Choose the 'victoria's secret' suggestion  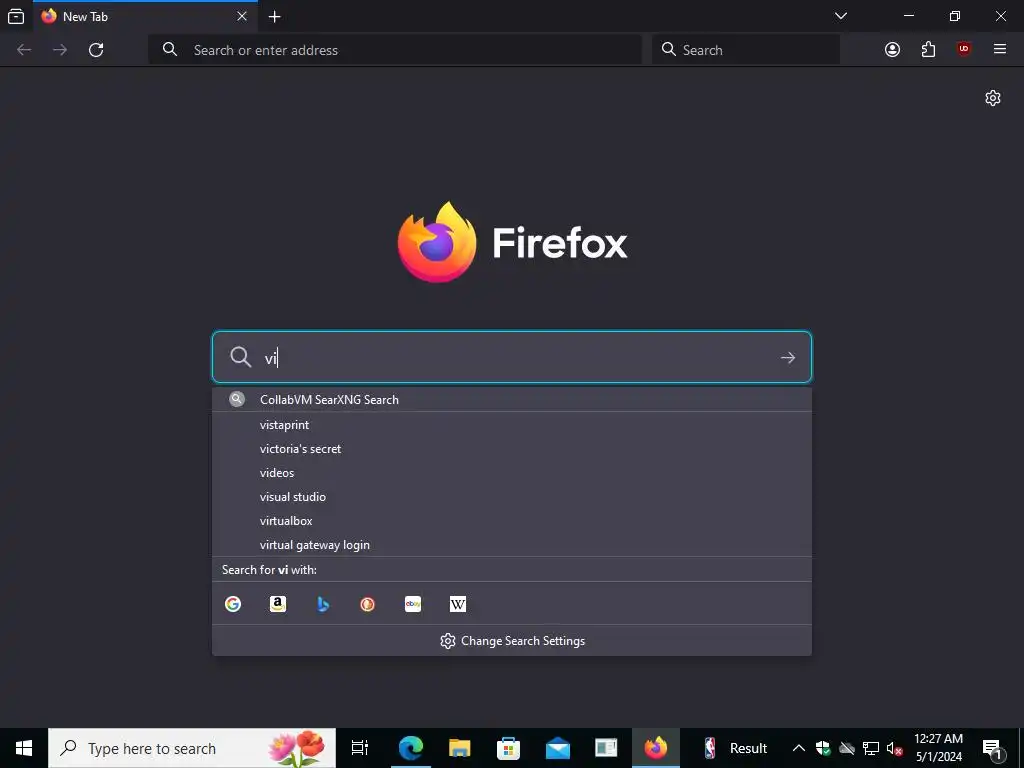(x=512, y=449)
